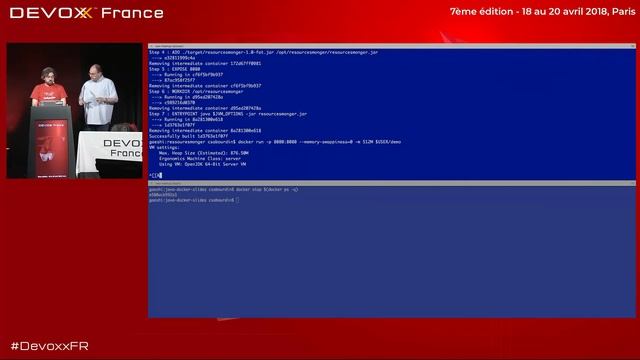Screen dimensions: 640x360
Task: Click the upper terminal window title bar
Action: [x=392, y=46]
